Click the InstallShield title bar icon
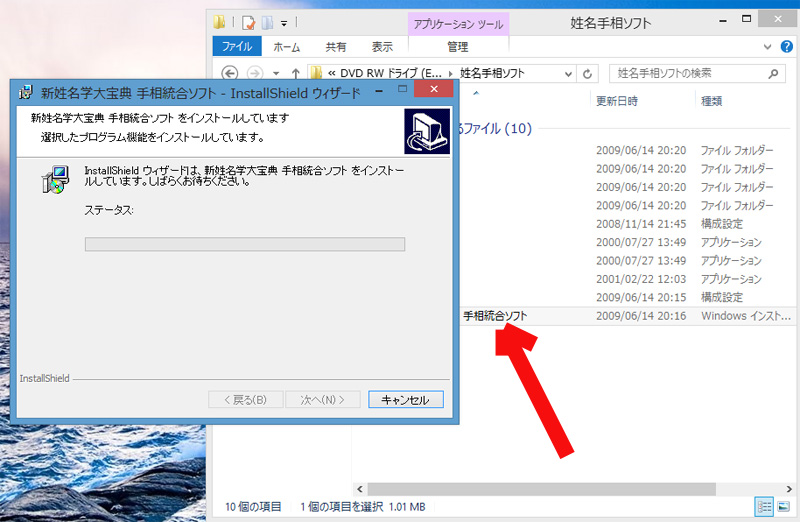 coord(26,92)
